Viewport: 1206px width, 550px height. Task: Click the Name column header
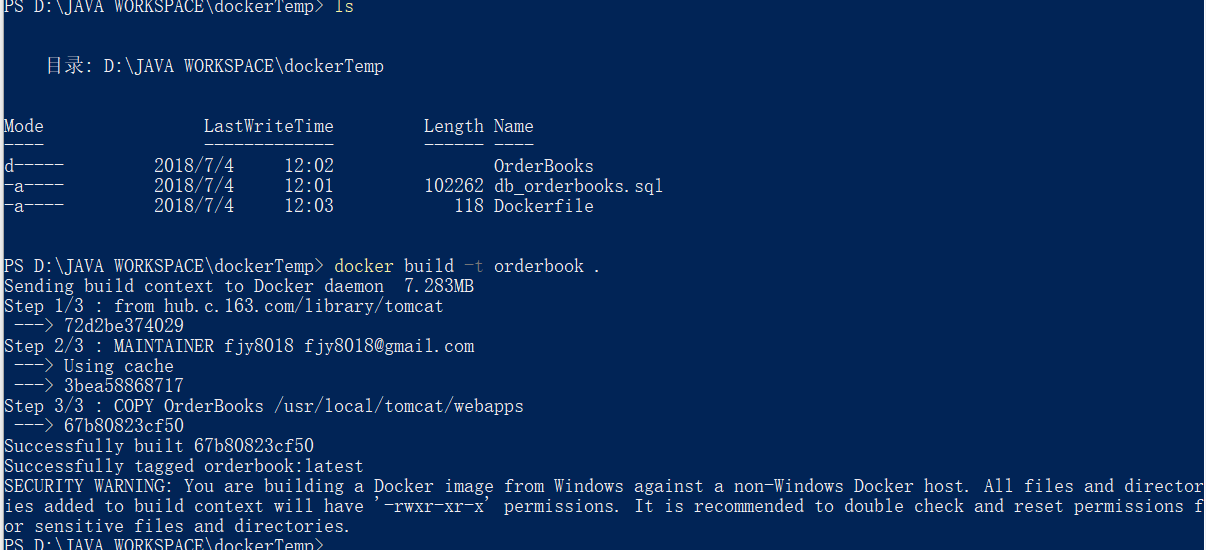click(x=513, y=126)
